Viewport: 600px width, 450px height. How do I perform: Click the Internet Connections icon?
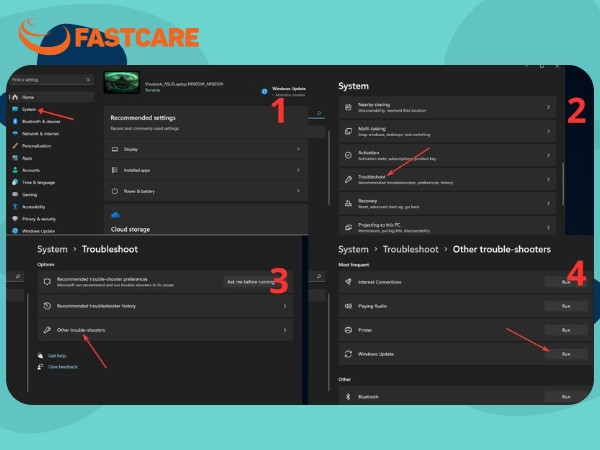348,282
